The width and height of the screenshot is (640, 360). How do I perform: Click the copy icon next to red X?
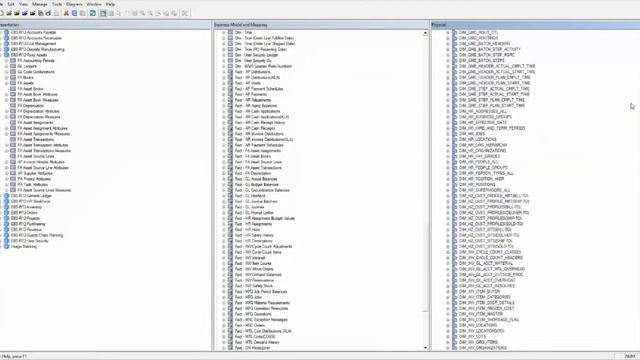coord(74,13)
